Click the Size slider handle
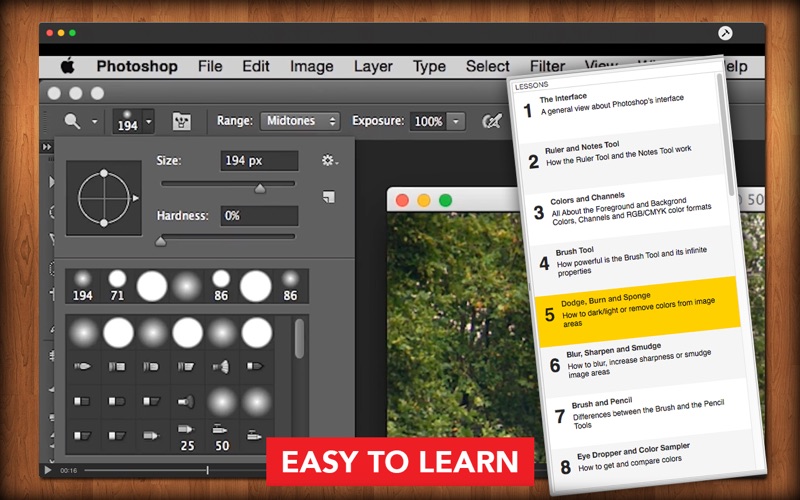Screen dimensions: 800x500 click(x=260, y=188)
